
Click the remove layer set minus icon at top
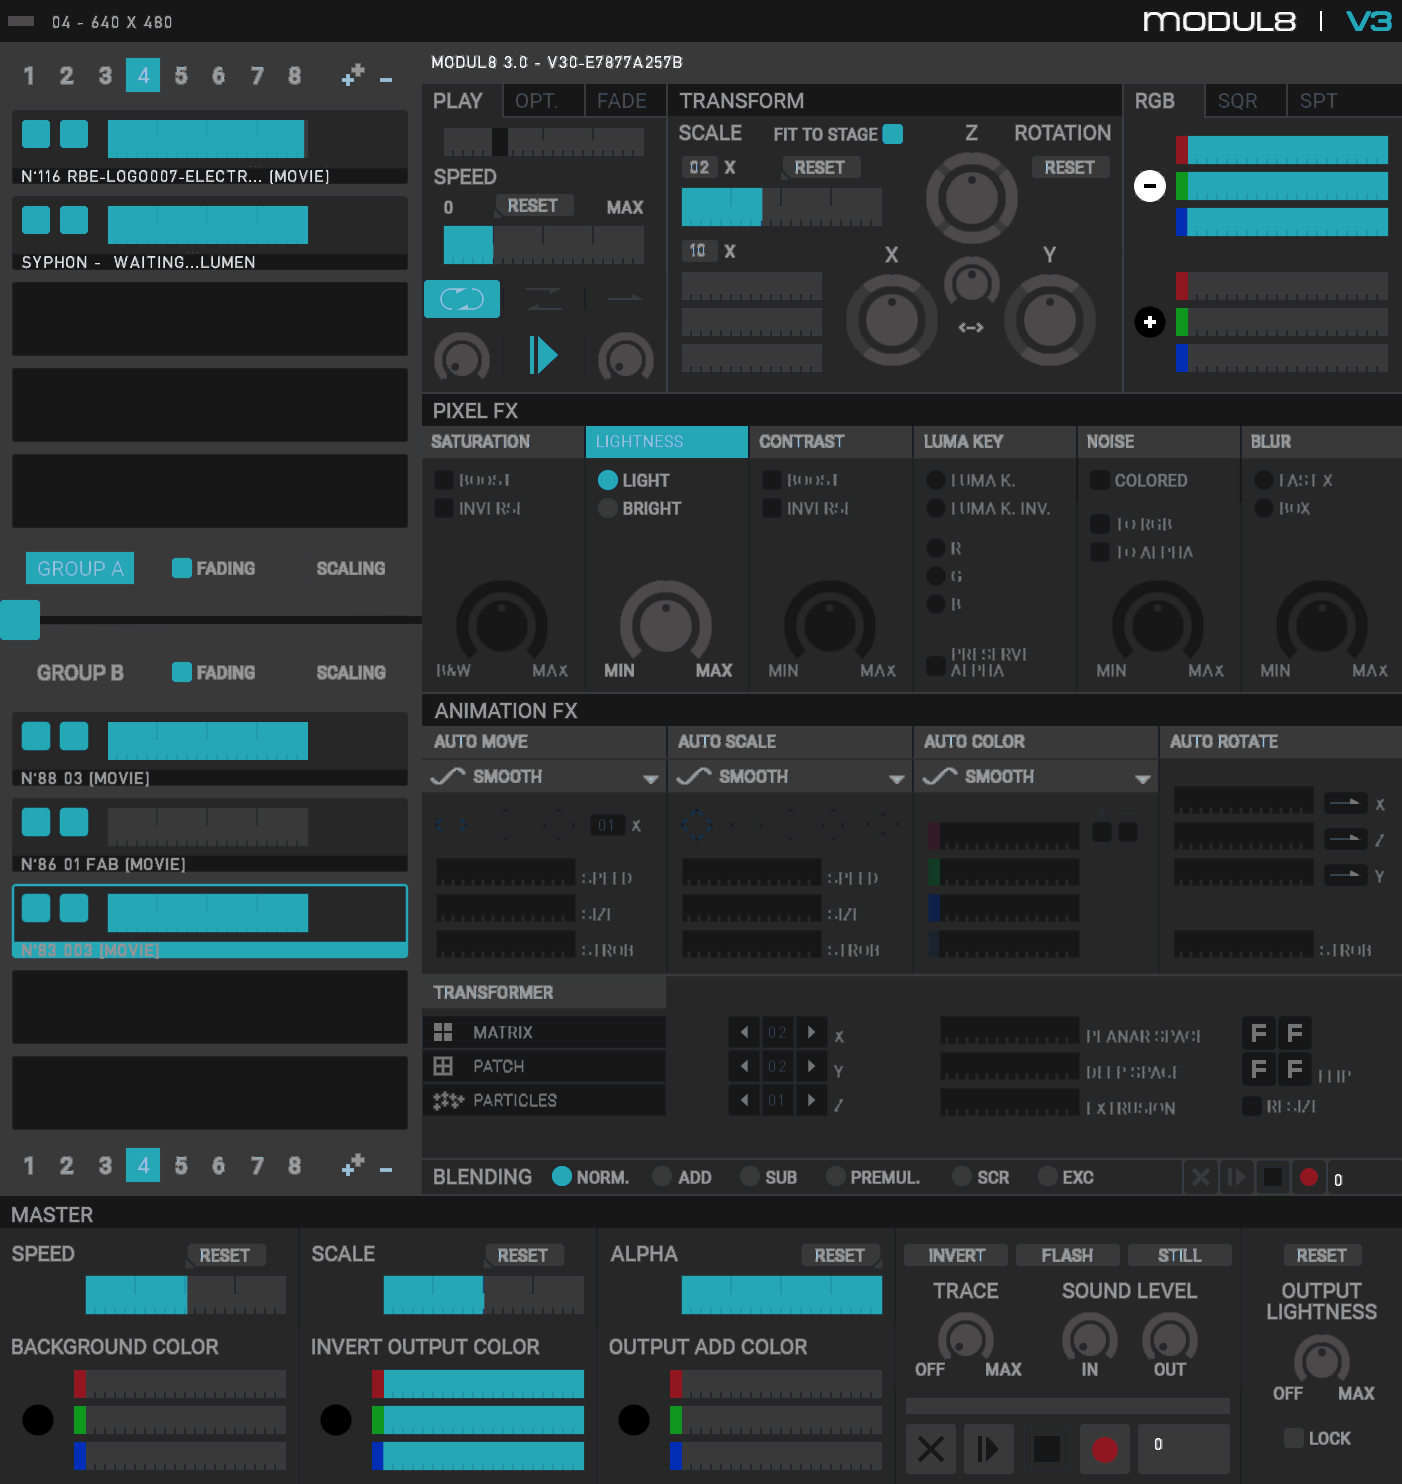click(386, 79)
